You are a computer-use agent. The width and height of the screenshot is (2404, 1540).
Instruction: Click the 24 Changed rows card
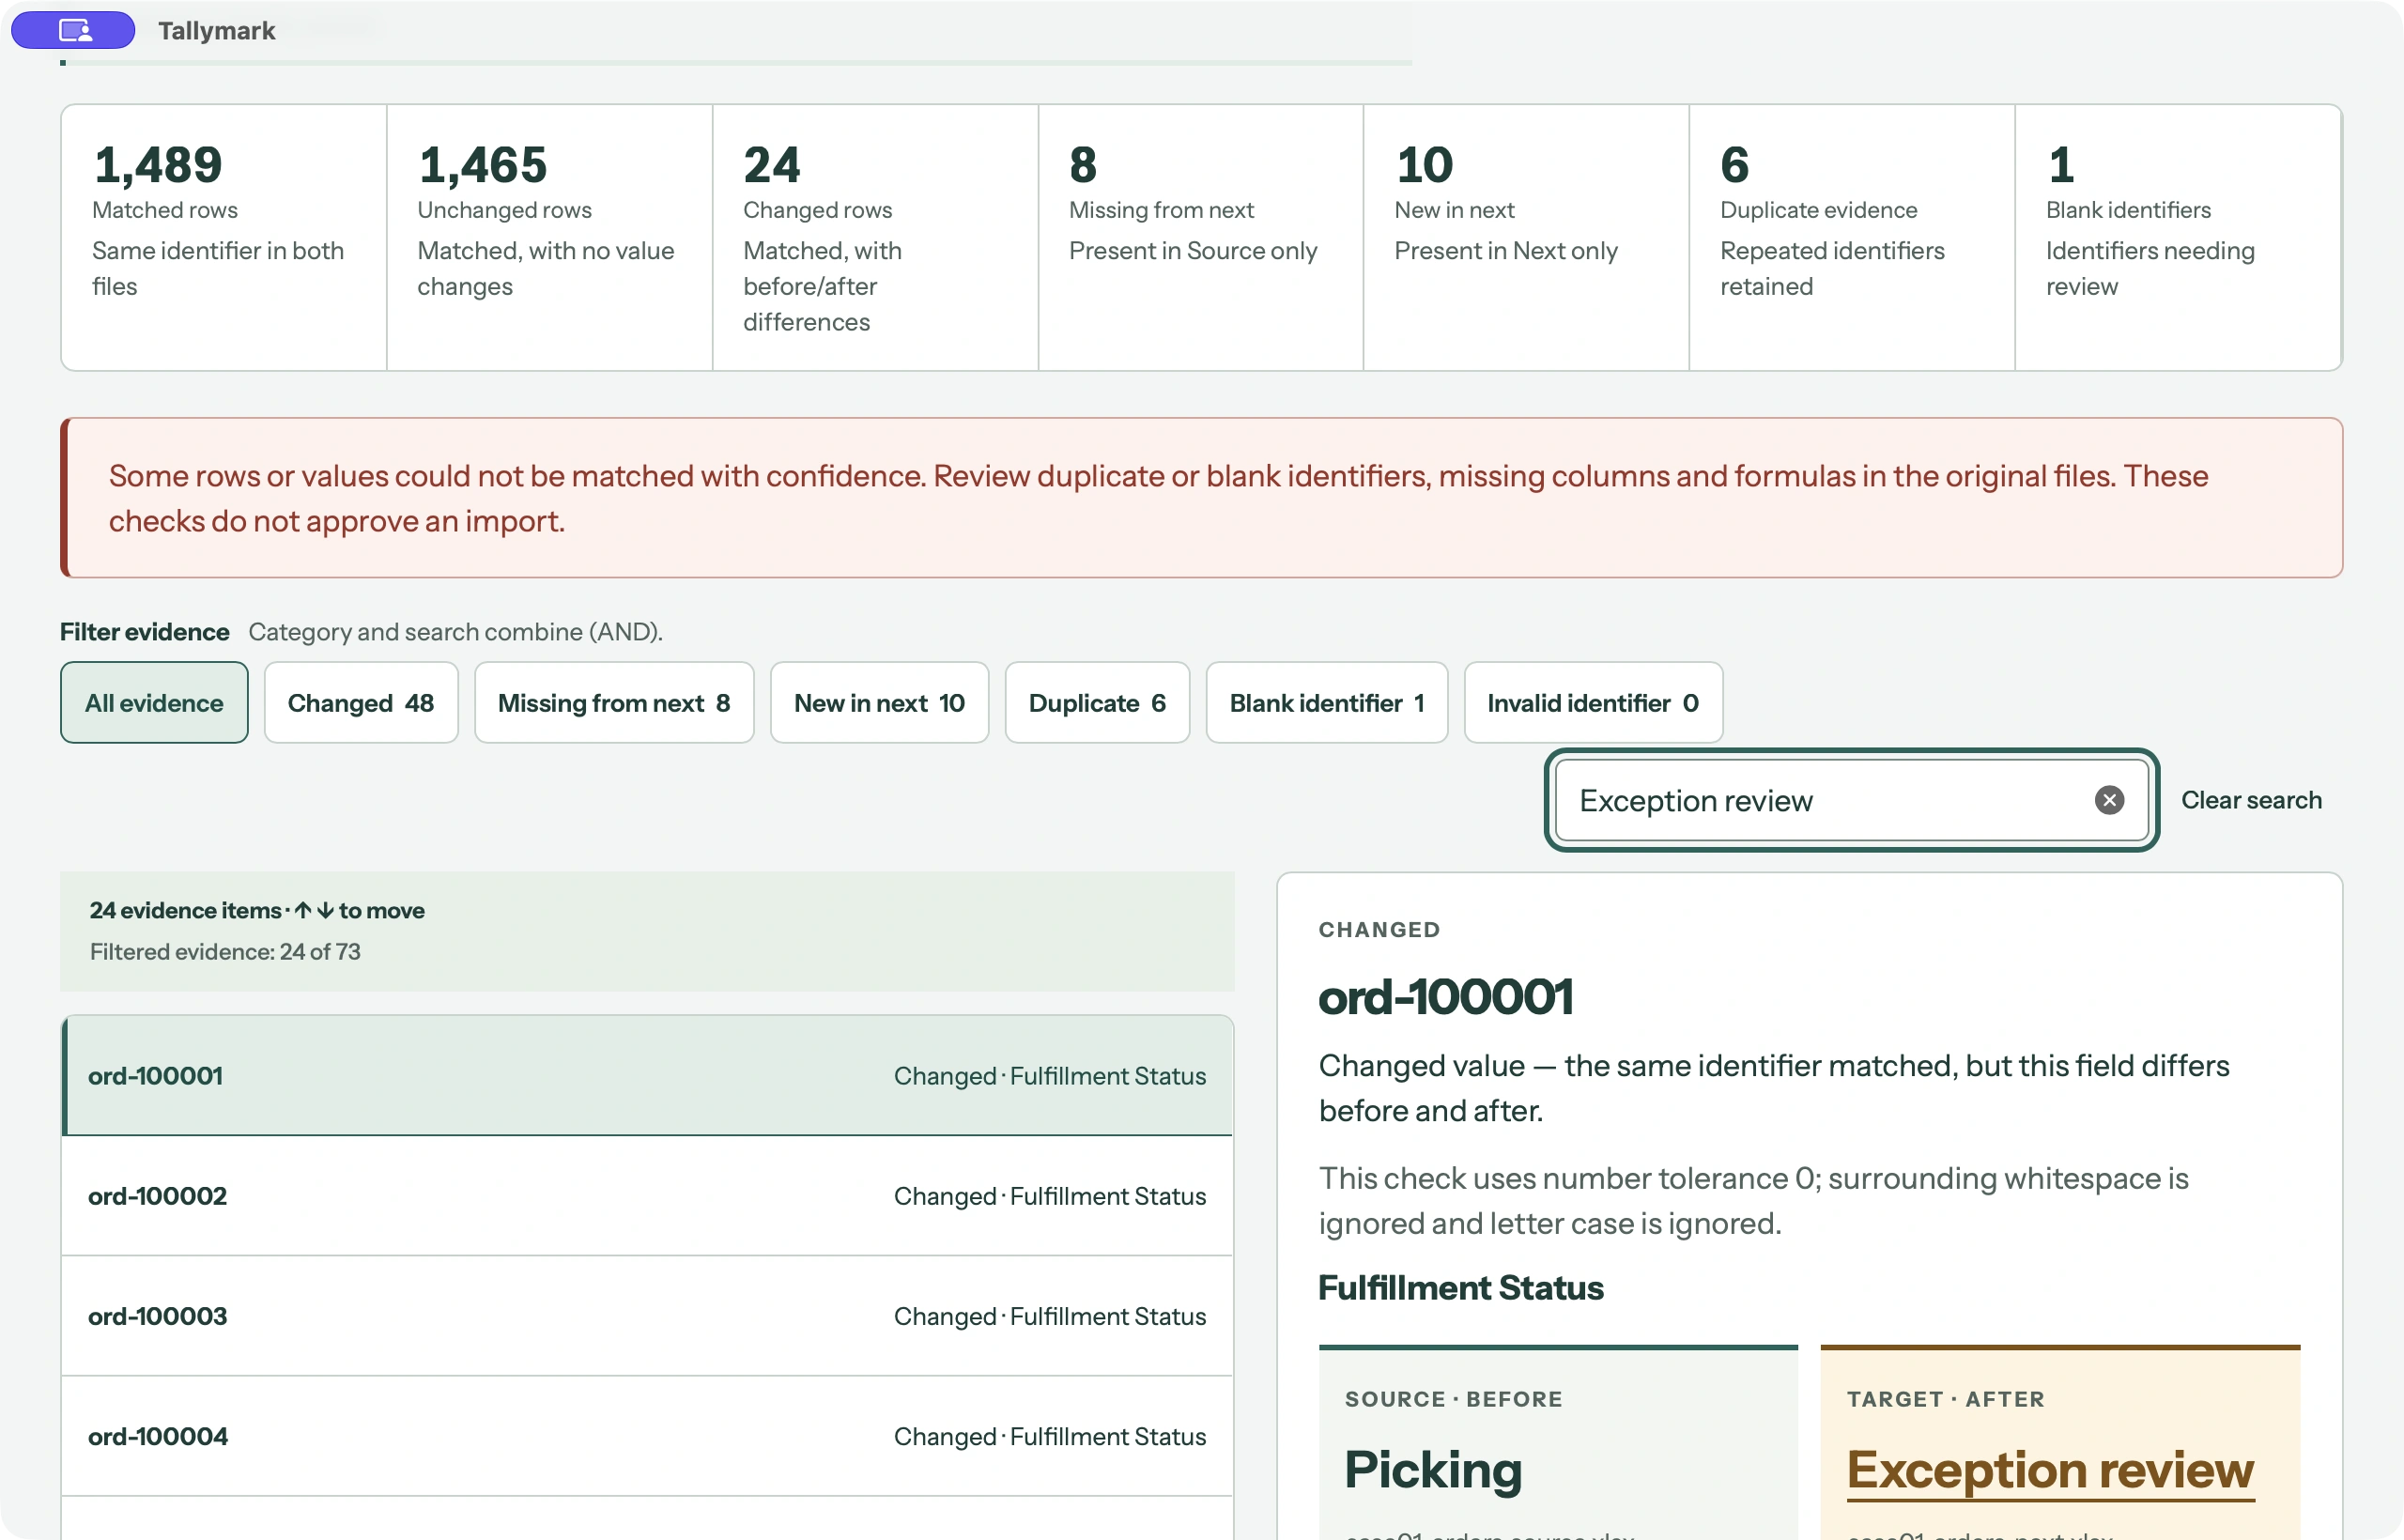pyautogui.click(x=876, y=238)
